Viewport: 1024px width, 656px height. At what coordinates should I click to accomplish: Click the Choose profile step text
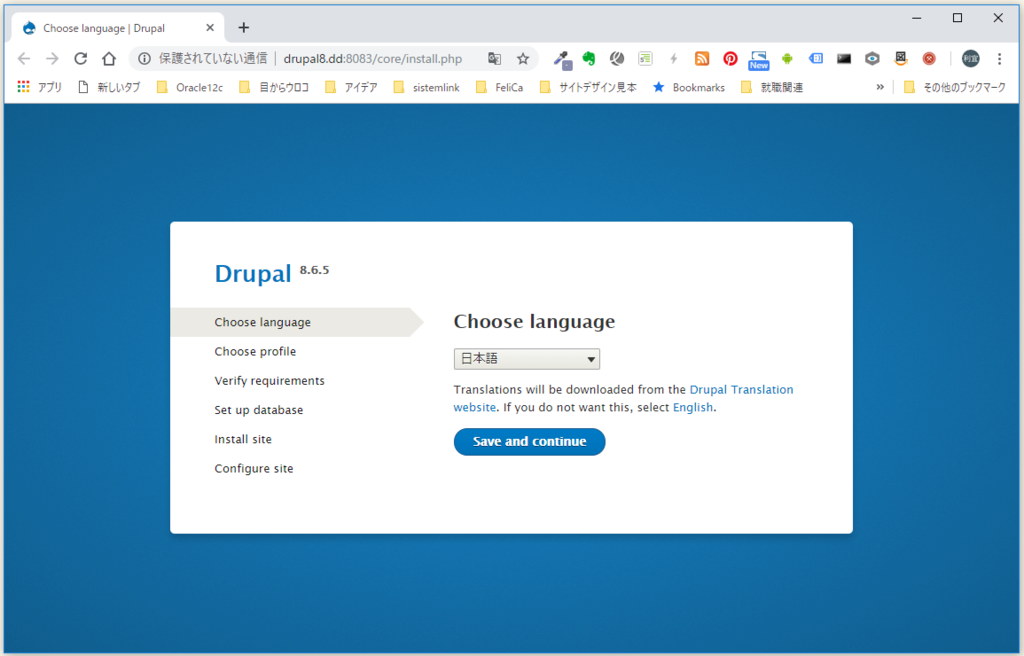[255, 352]
